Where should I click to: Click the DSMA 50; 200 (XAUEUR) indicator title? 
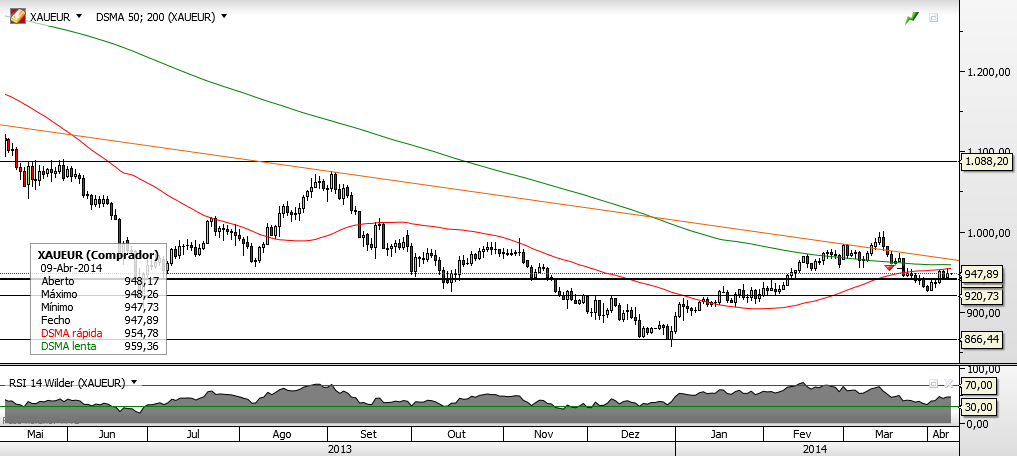(x=155, y=17)
